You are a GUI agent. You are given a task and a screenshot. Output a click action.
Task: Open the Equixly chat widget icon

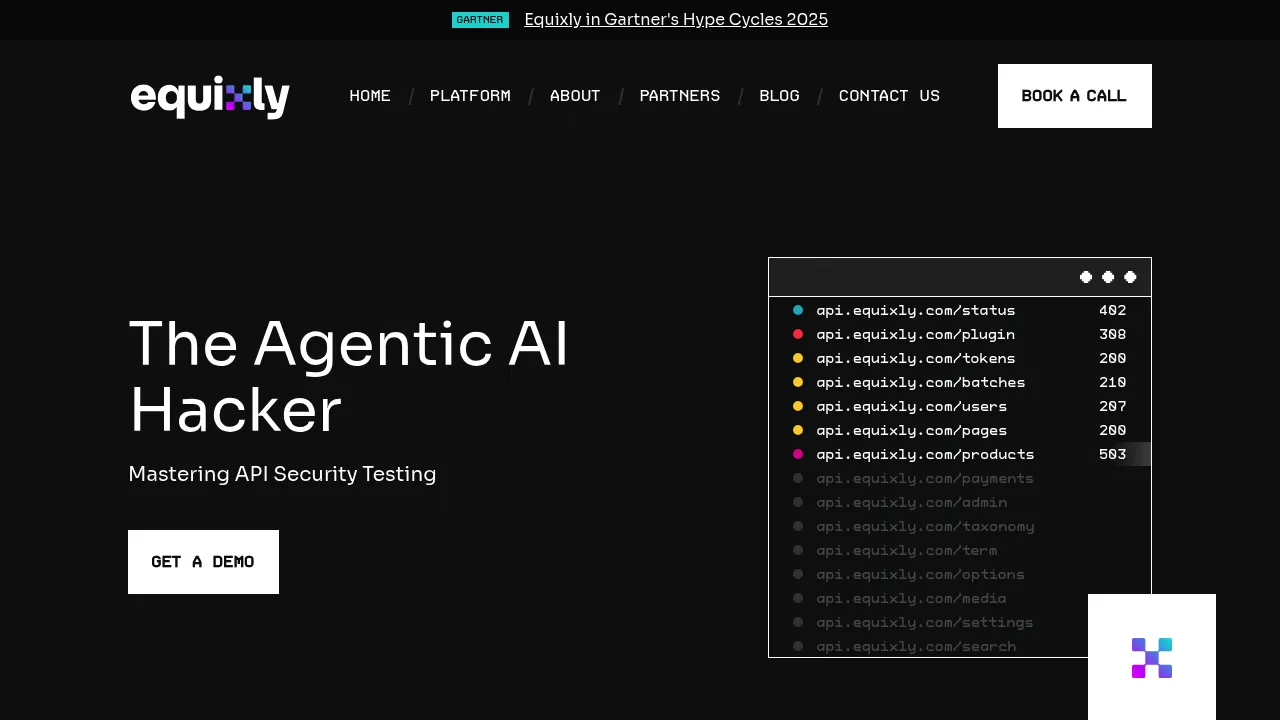click(x=1152, y=657)
